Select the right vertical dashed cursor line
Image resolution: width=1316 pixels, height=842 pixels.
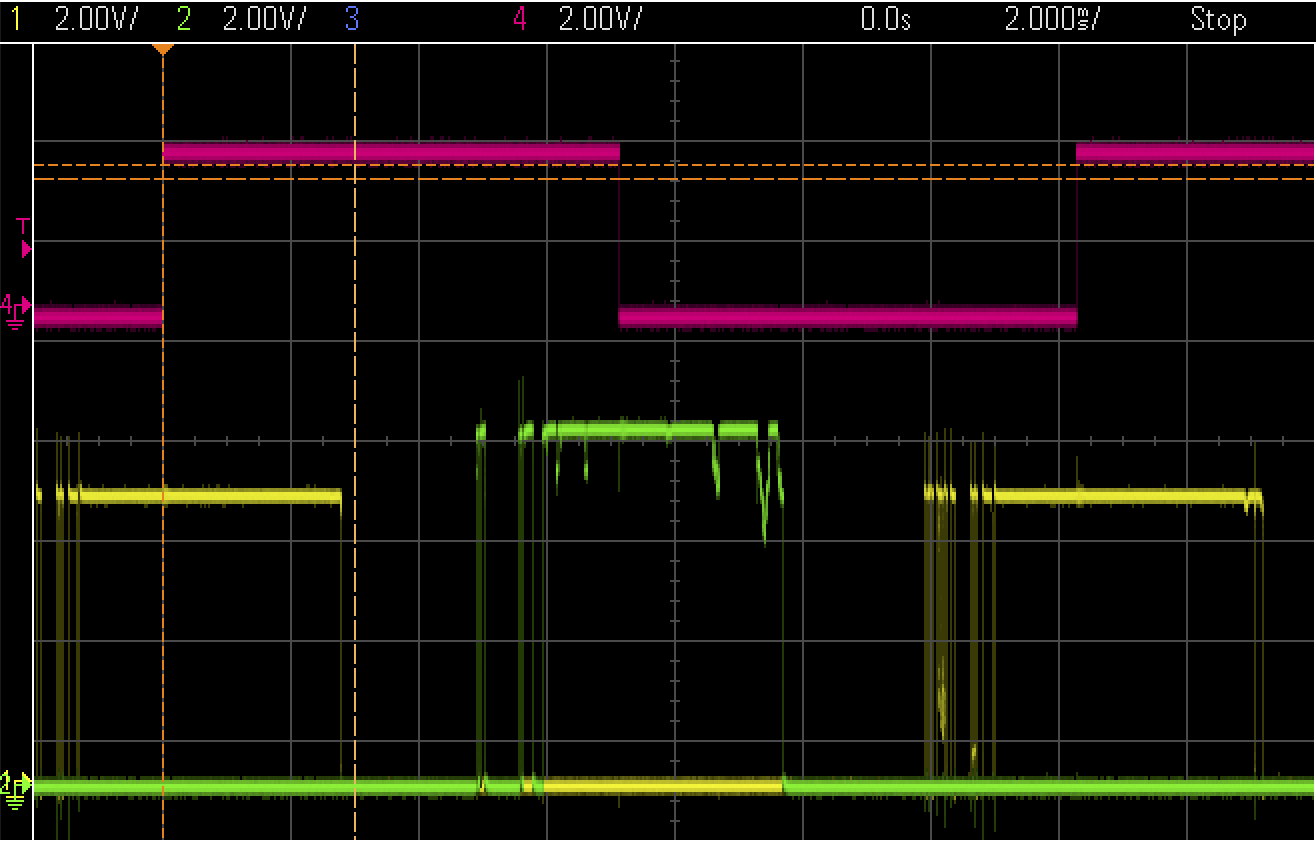click(x=355, y=600)
